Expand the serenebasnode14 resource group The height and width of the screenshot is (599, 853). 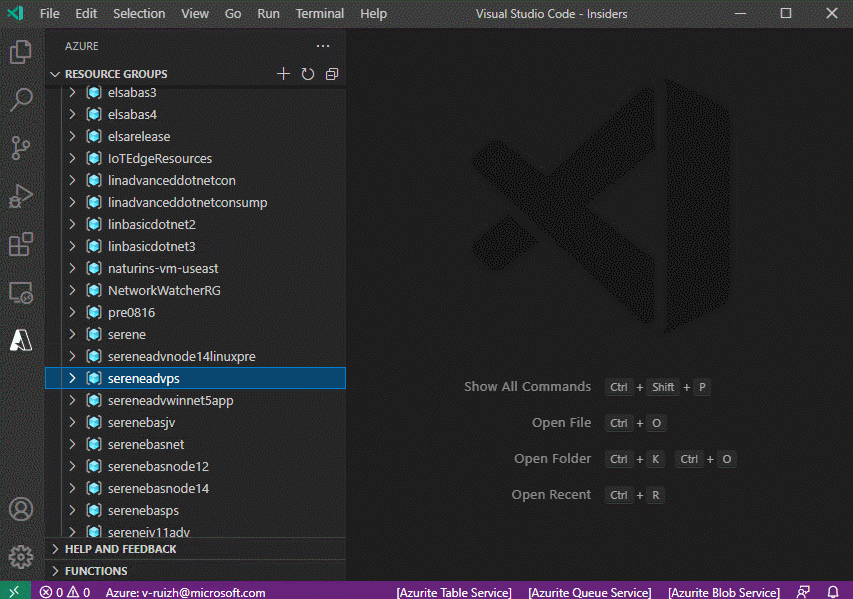point(72,489)
